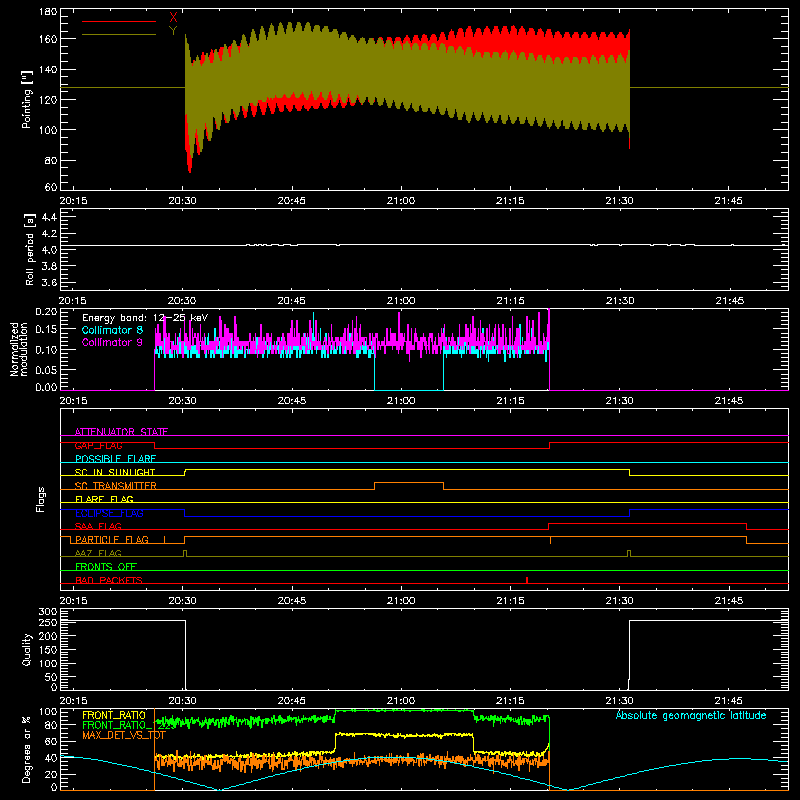Click the red X legend line

(119, 21)
